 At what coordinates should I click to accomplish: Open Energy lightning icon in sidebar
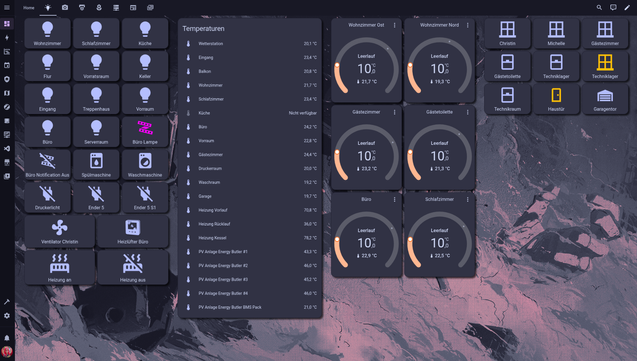7,38
